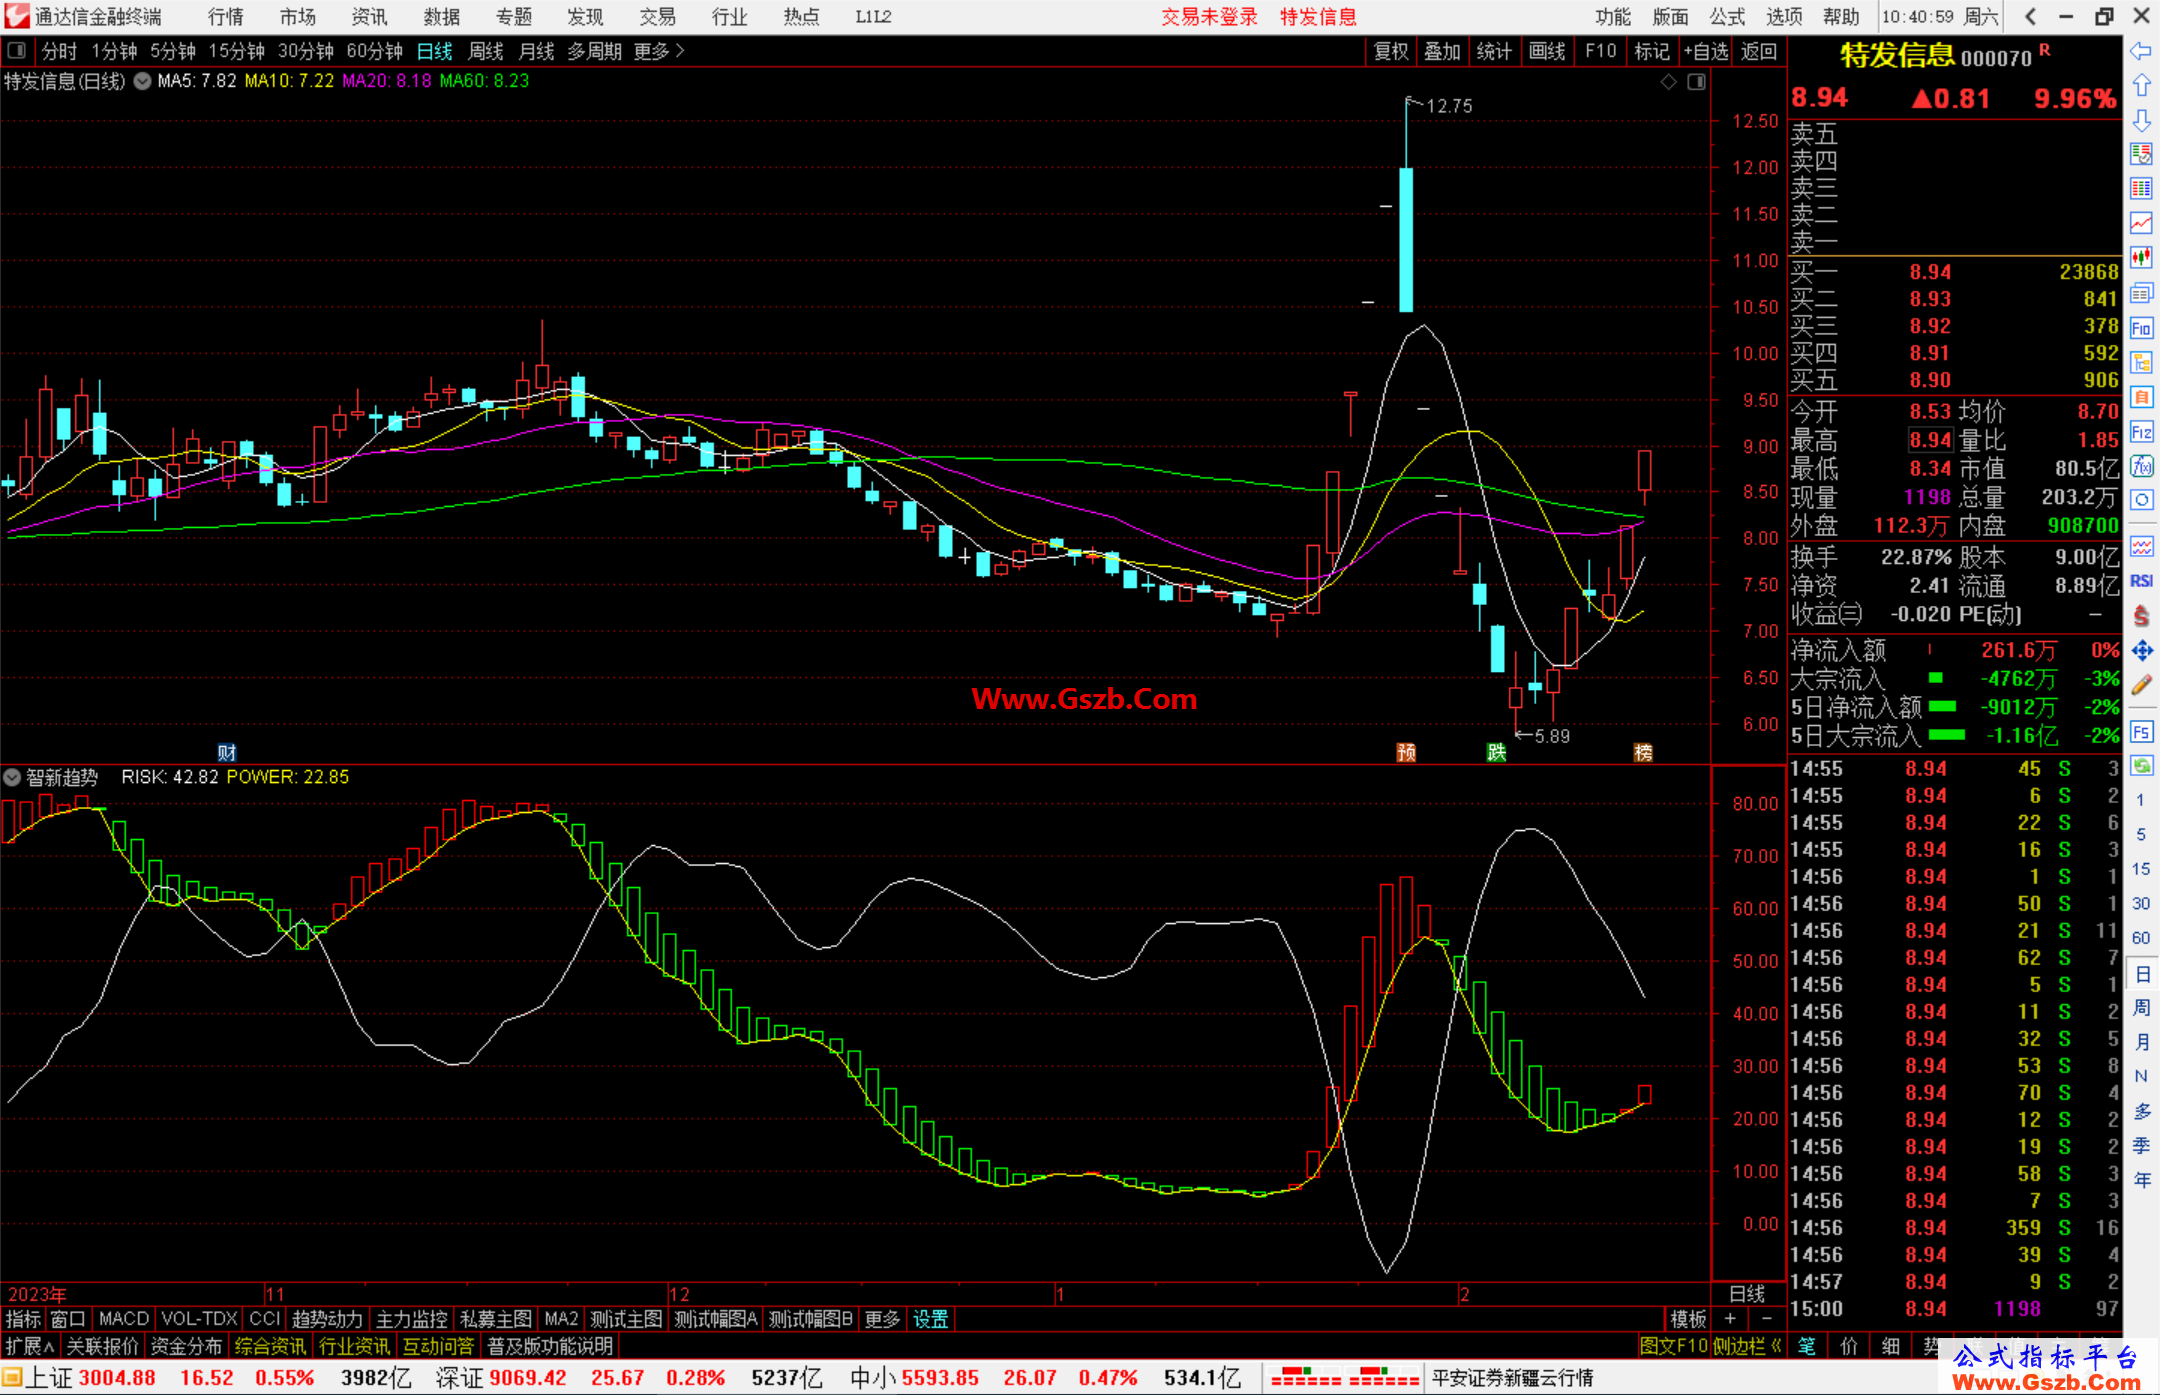Image resolution: width=2160 pixels, height=1395 pixels.
Task: Open the colored quote list grid icon
Action: [2141, 188]
